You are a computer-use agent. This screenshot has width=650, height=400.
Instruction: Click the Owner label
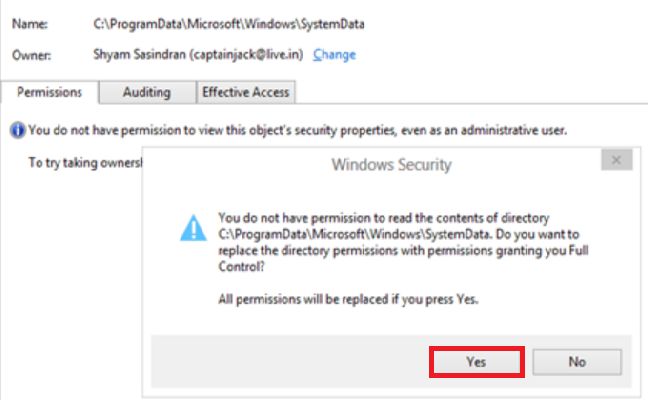(34, 55)
